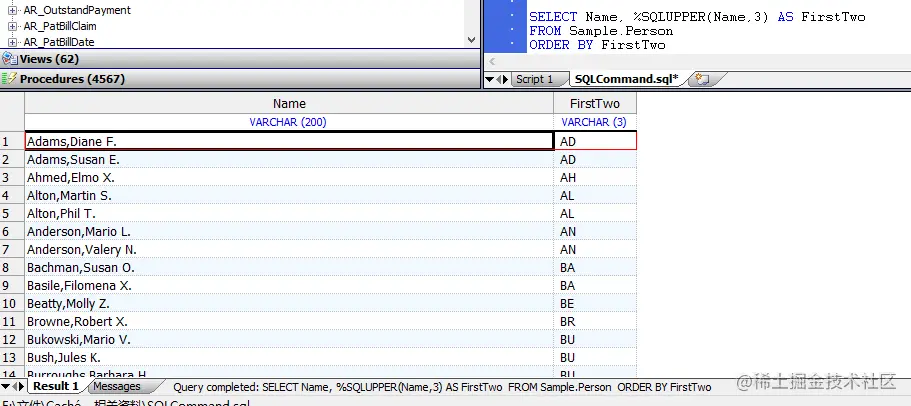Select the AR_PatBillClaim table

click(60, 27)
